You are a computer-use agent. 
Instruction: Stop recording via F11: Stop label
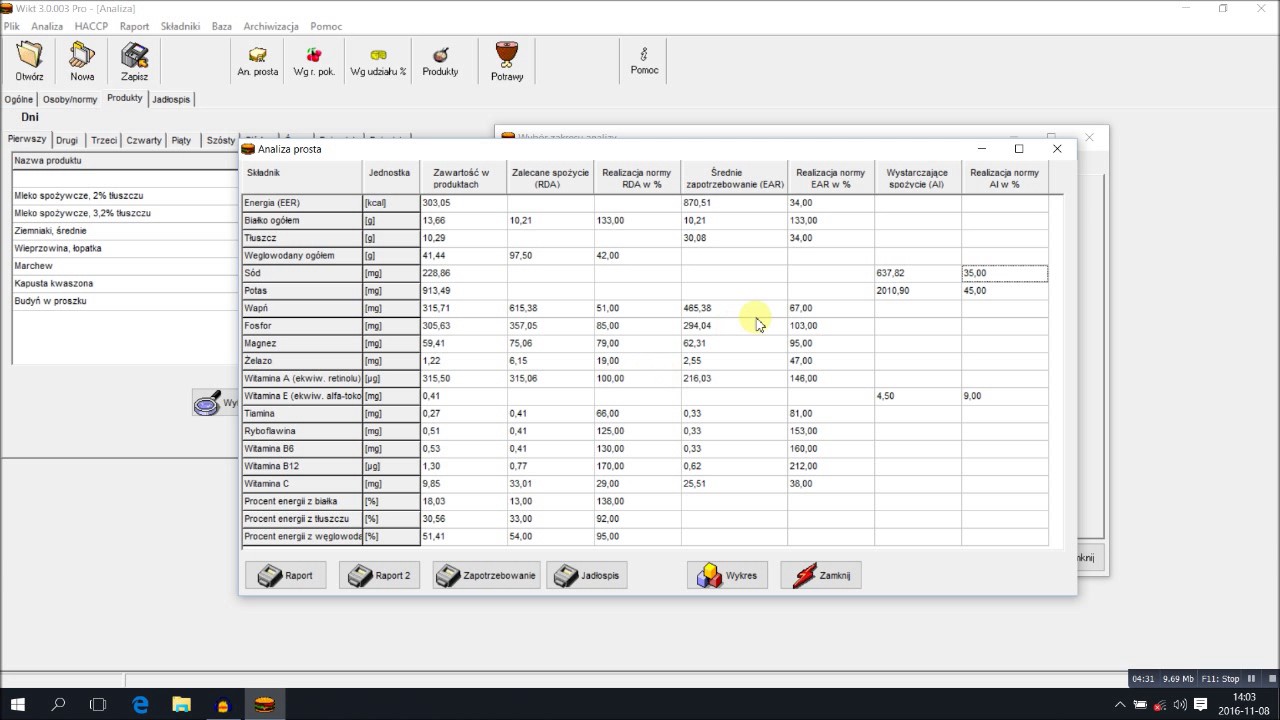click(1220, 679)
